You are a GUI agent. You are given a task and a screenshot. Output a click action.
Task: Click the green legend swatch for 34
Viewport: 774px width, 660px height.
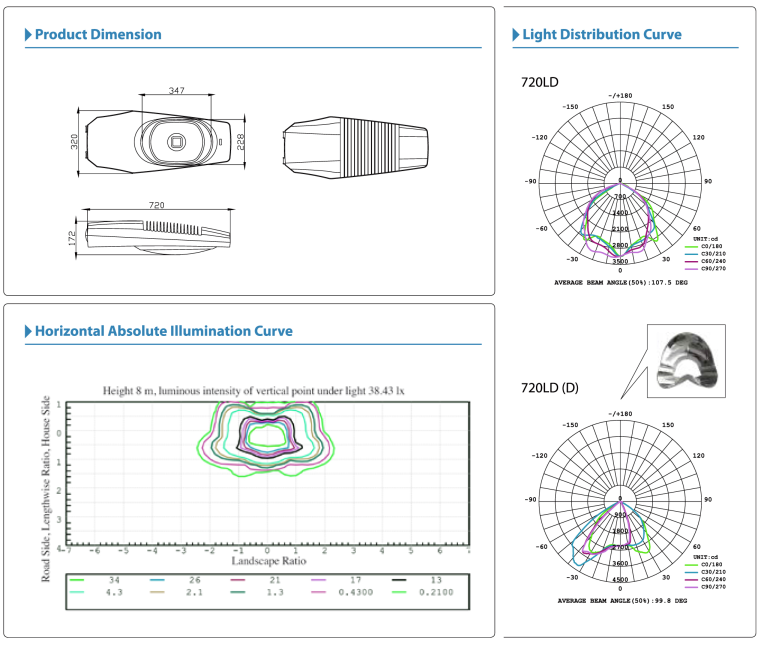77,580
